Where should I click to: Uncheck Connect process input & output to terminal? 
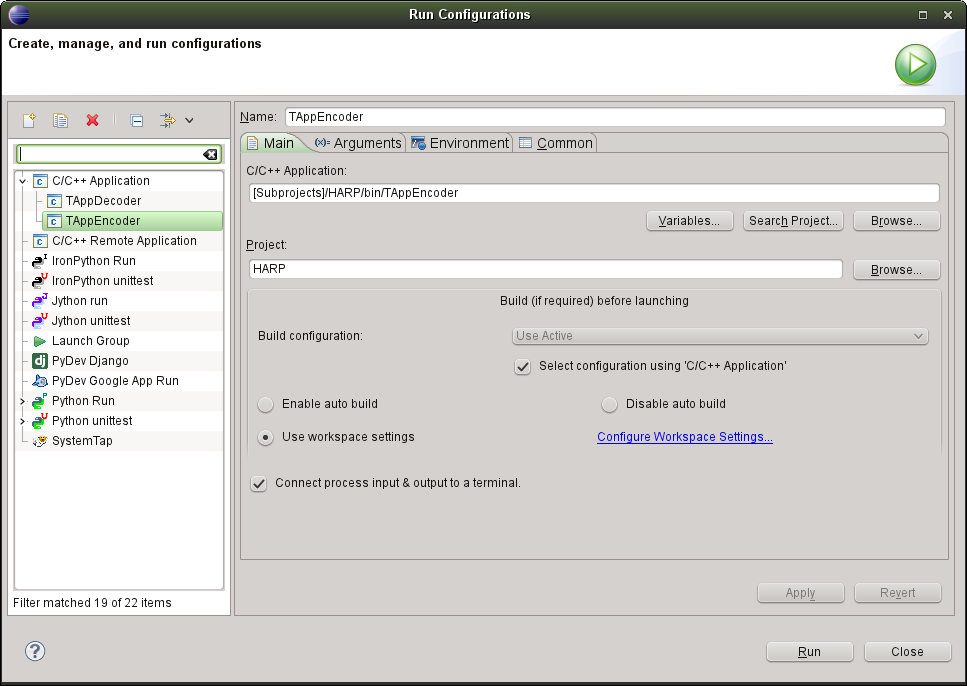(x=259, y=483)
